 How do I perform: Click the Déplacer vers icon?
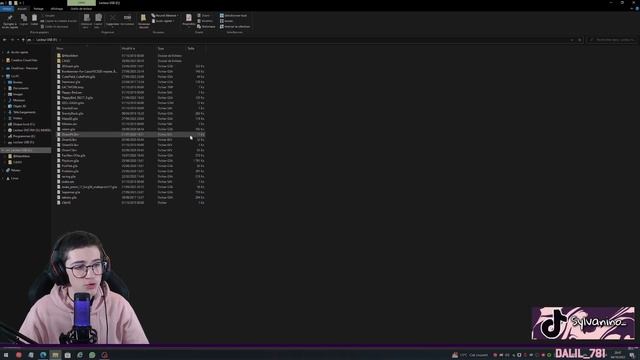87,18
